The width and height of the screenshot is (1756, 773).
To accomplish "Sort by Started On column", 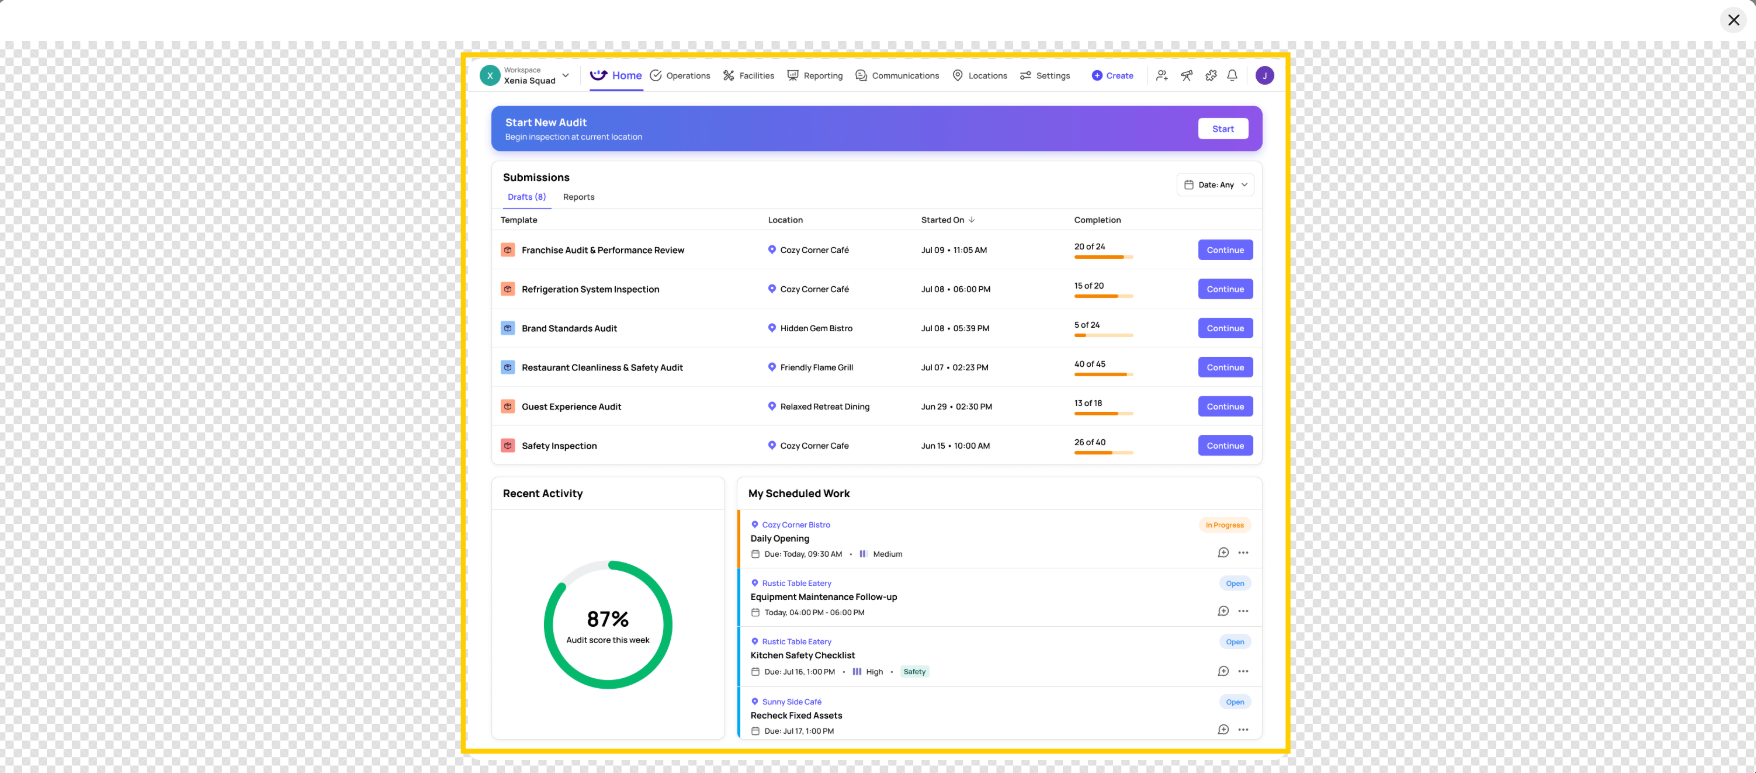I will (947, 220).
